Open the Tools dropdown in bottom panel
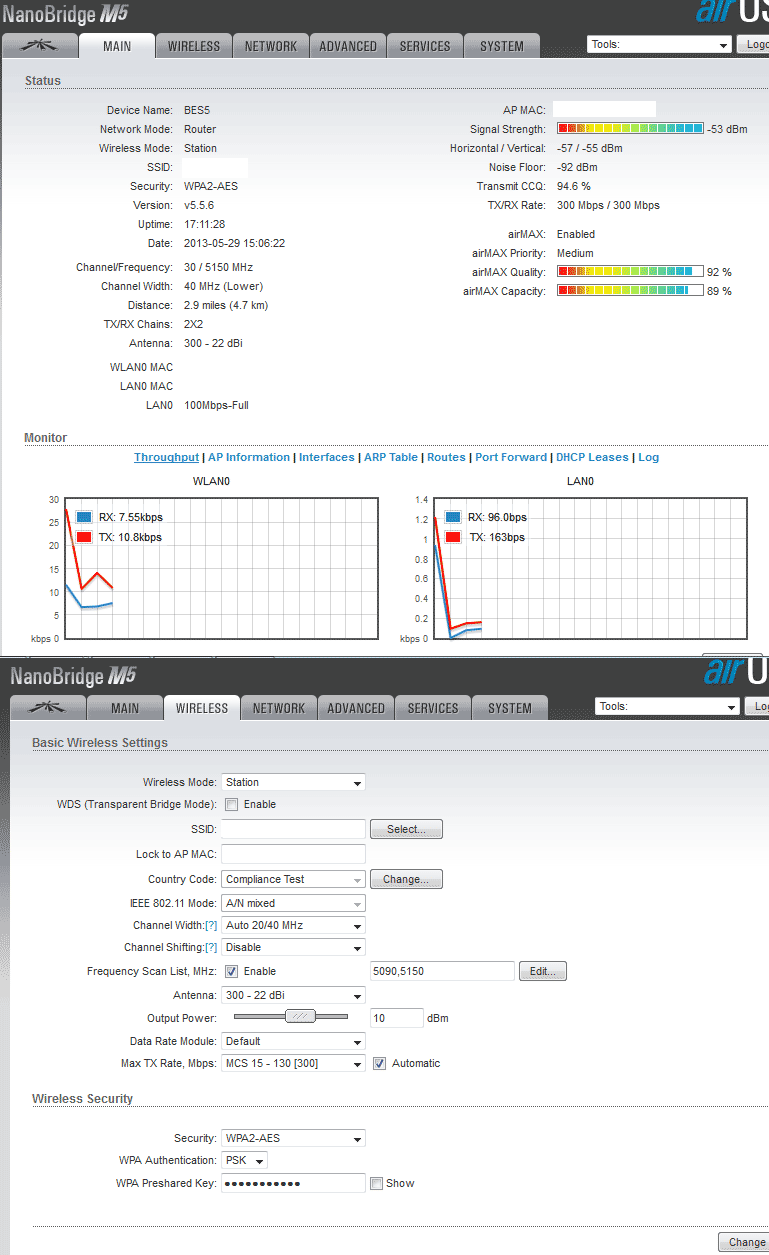The image size is (769, 1255). click(x=667, y=706)
